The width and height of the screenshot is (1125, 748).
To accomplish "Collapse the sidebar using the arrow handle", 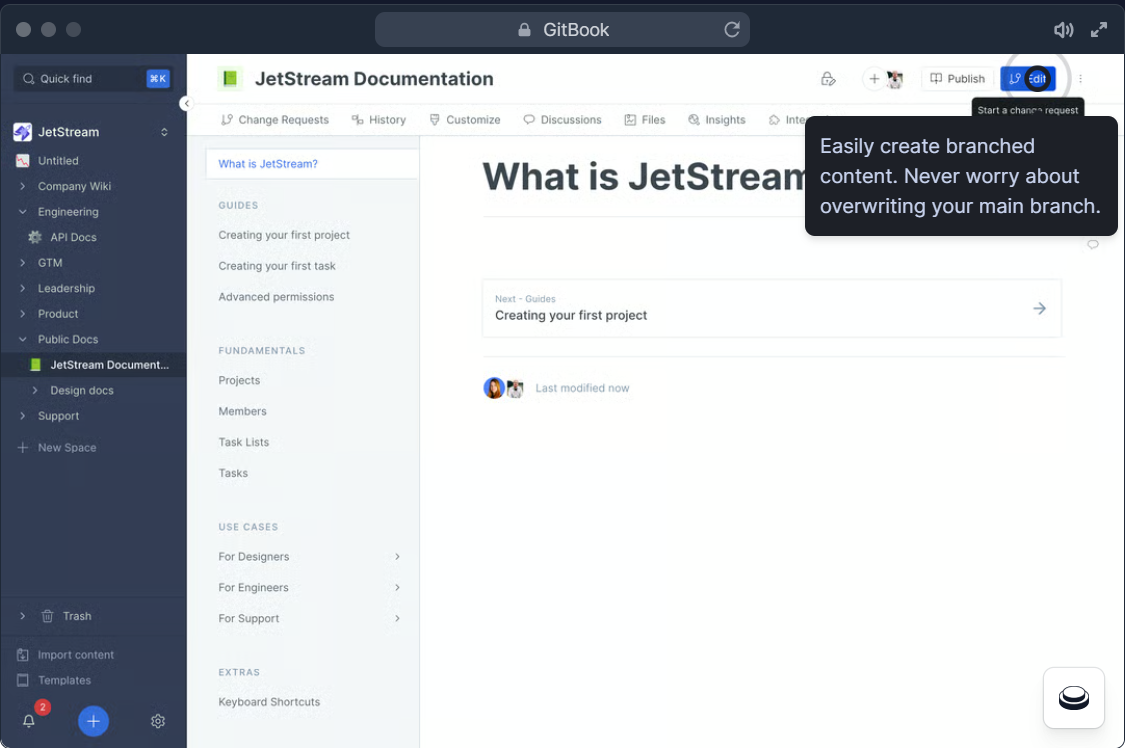I will pos(186,104).
